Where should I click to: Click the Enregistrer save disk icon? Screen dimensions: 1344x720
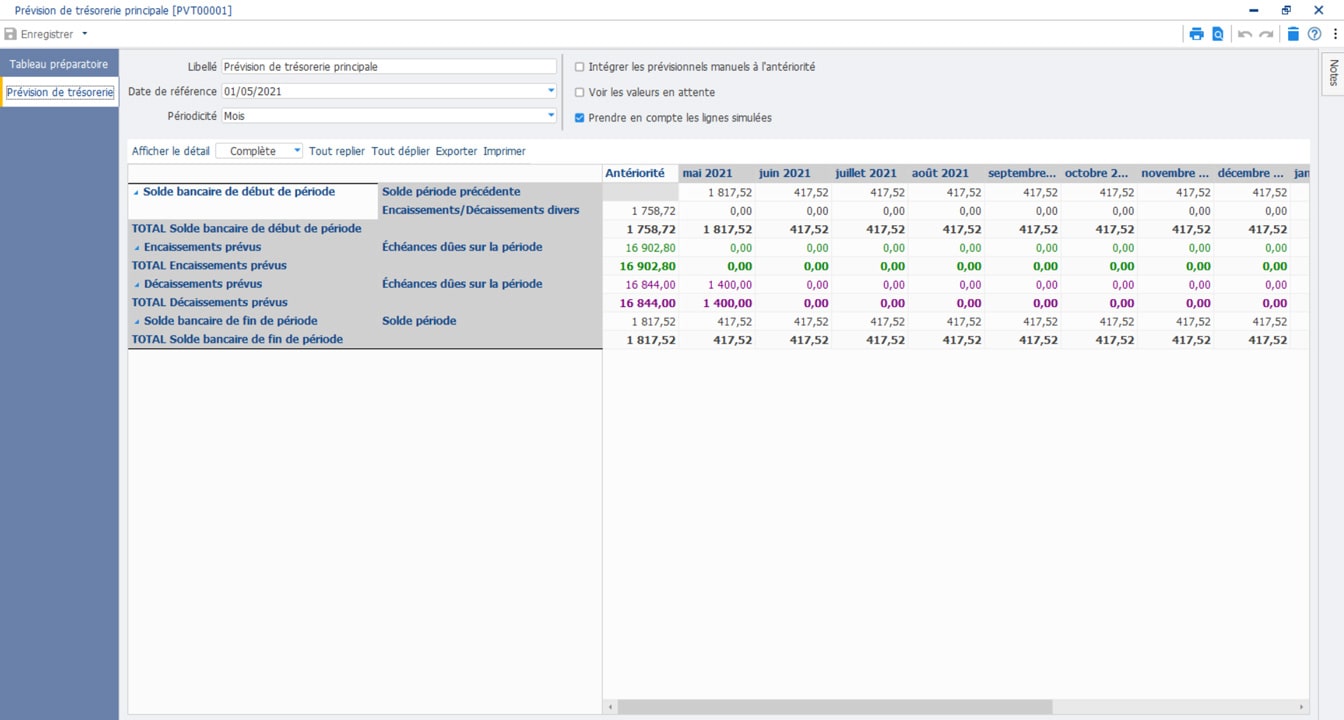coord(11,34)
